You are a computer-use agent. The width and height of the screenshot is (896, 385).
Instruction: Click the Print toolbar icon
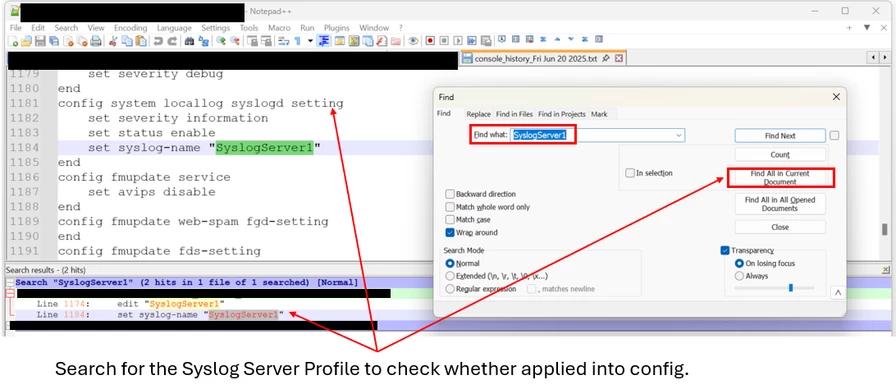point(95,41)
